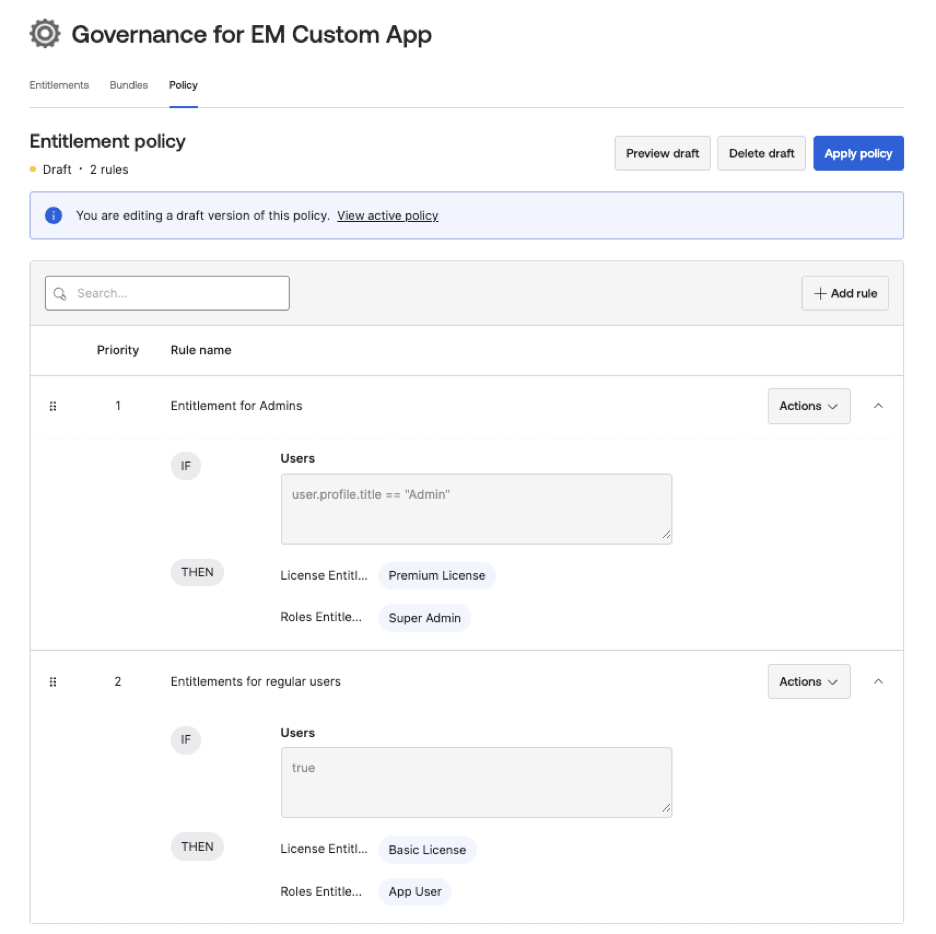Screen dimensions: 936x934
Task: Click the Premium License entitlement chip
Action: click(x=436, y=576)
